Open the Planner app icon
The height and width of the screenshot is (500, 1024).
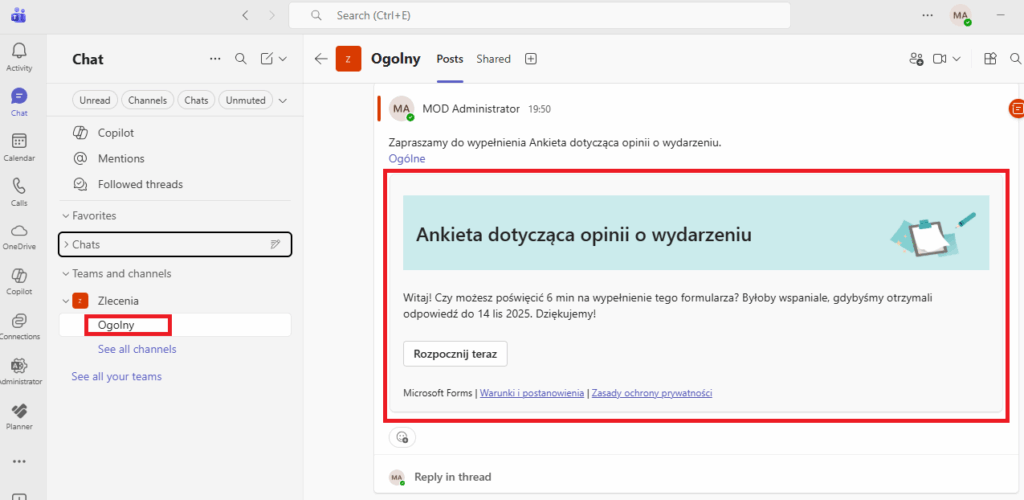[x=19, y=411]
